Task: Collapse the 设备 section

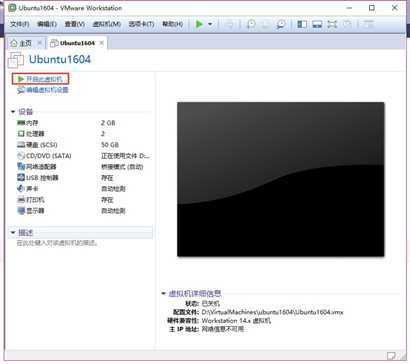Action: tap(13, 112)
